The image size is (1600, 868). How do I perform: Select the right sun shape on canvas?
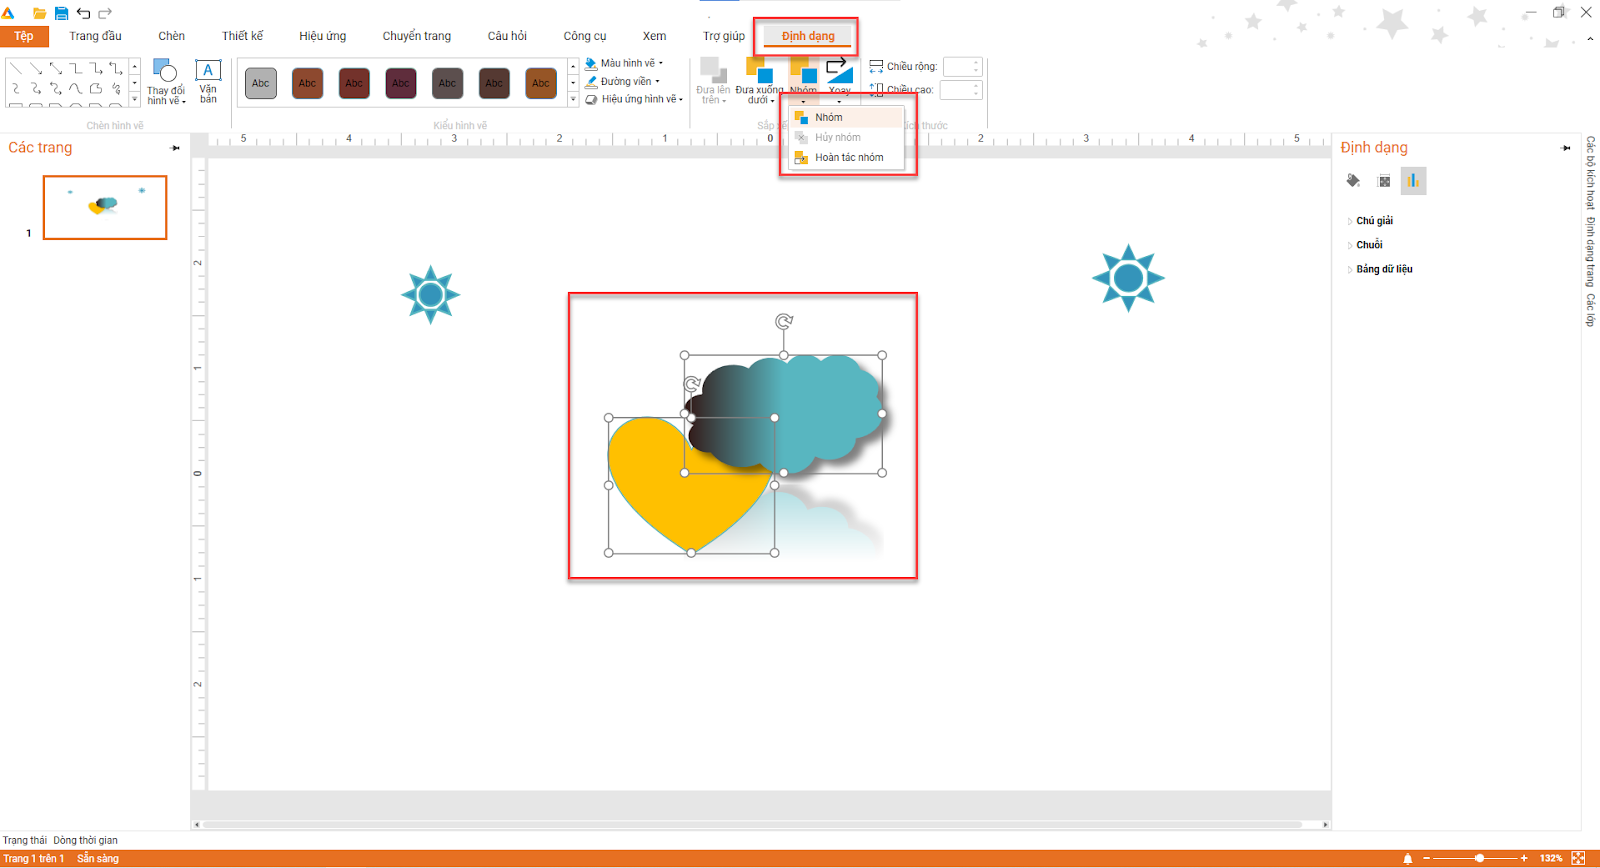click(1128, 278)
